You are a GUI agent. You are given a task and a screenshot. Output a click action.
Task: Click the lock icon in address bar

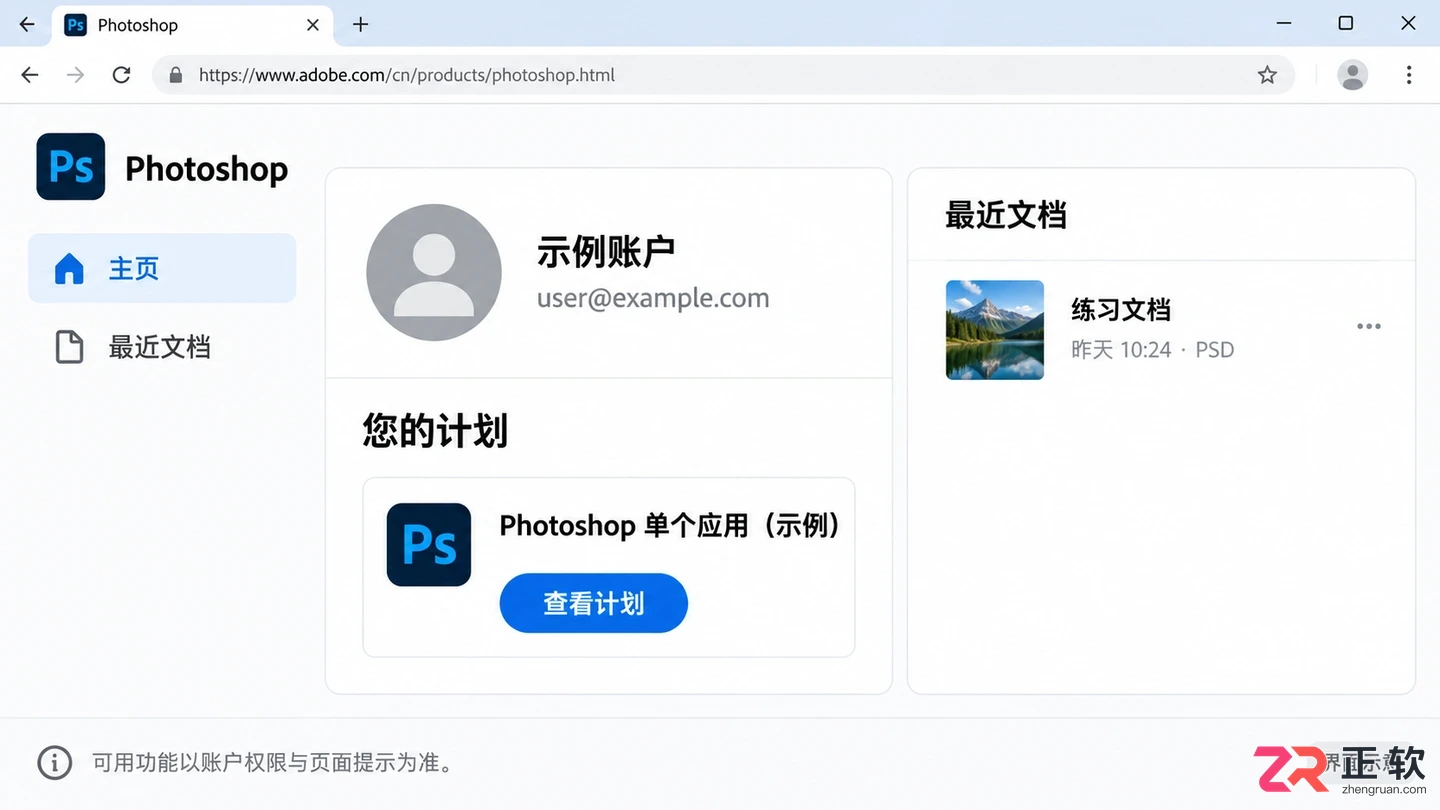coord(176,75)
